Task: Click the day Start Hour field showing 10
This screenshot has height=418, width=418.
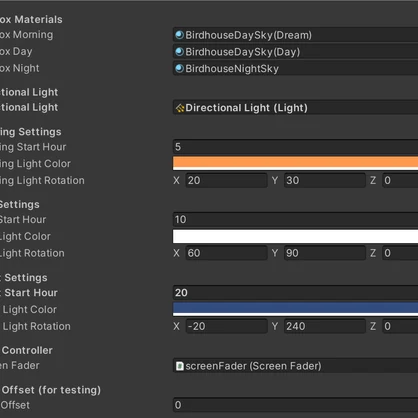Action: 295,219
